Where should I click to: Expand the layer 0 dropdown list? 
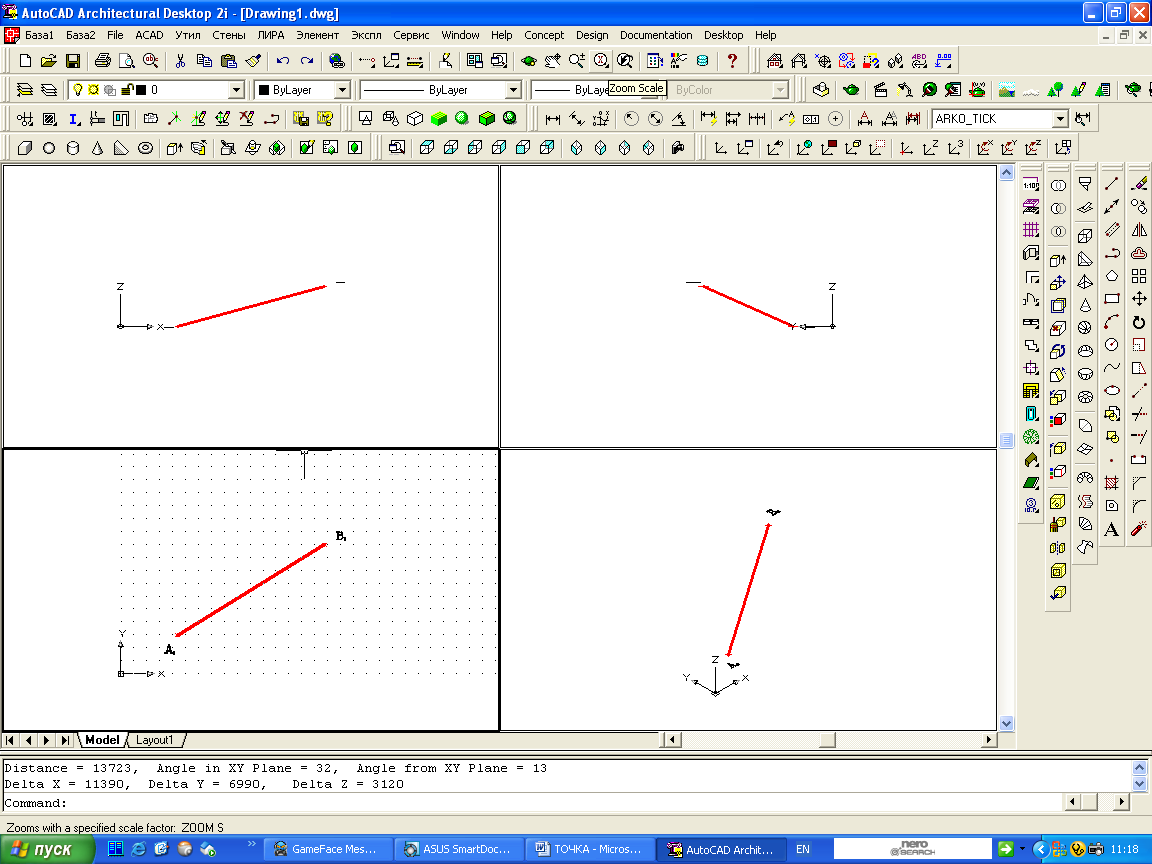pos(236,90)
